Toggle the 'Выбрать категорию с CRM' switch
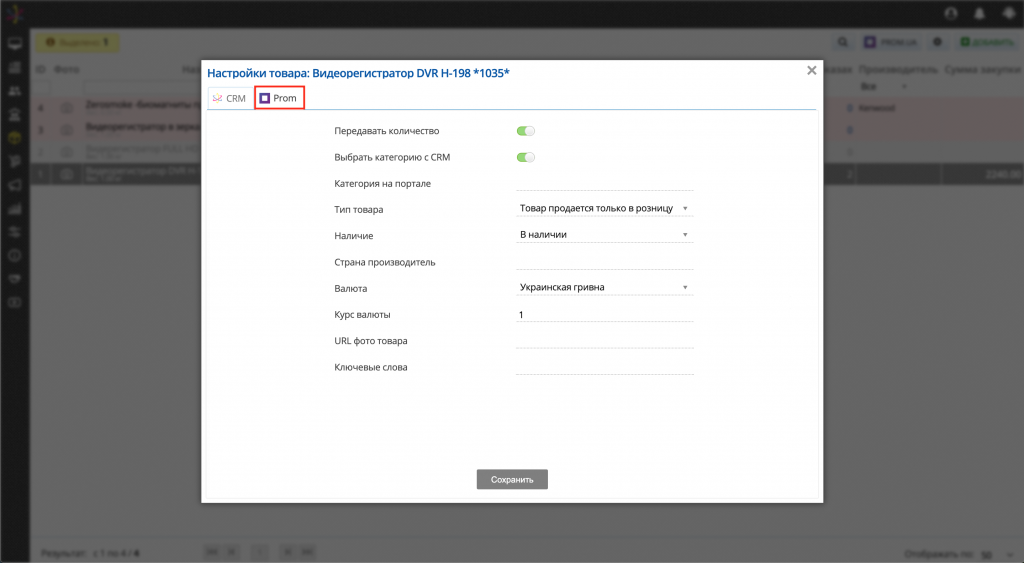The width and height of the screenshot is (1024, 563). (x=526, y=157)
